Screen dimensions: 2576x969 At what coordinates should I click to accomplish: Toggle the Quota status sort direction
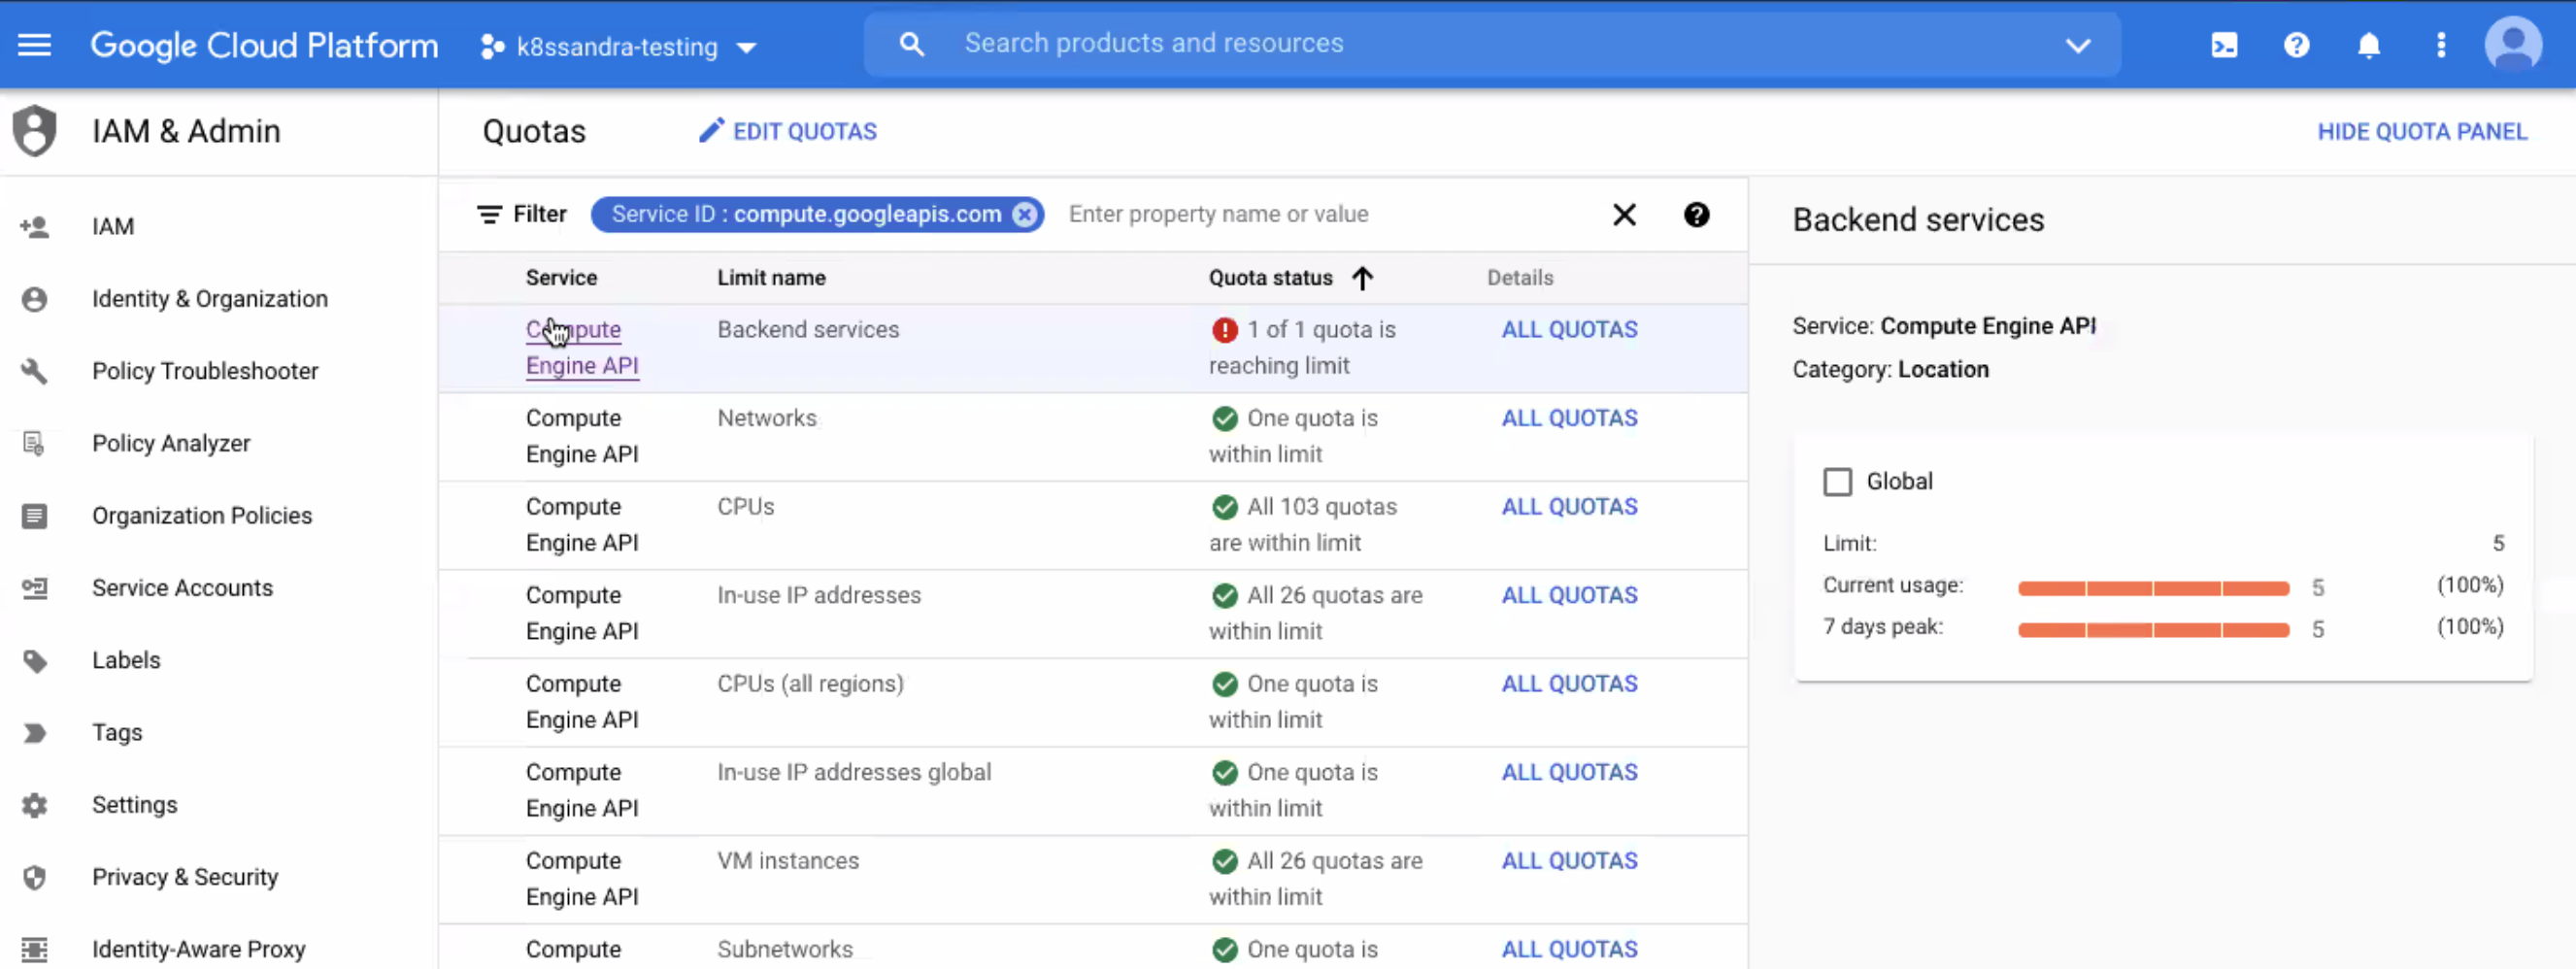(x=1362, y=278)
